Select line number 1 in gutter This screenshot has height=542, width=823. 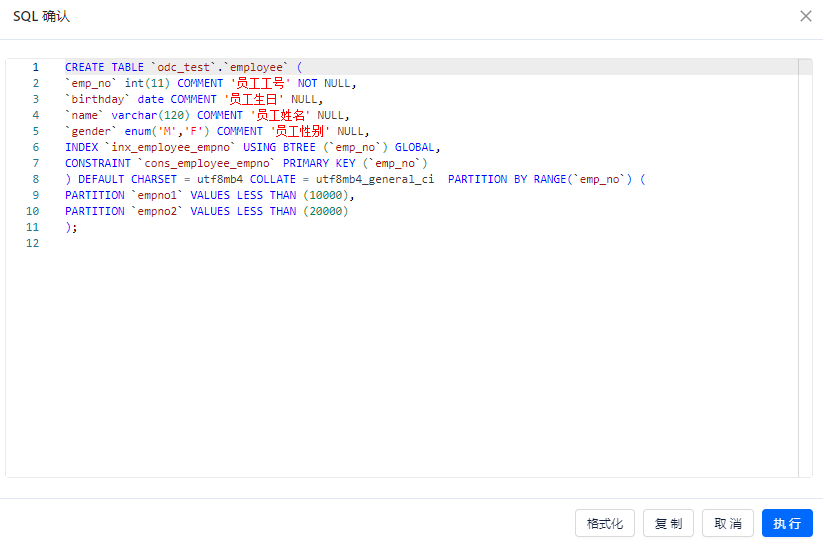pos(35,67)
